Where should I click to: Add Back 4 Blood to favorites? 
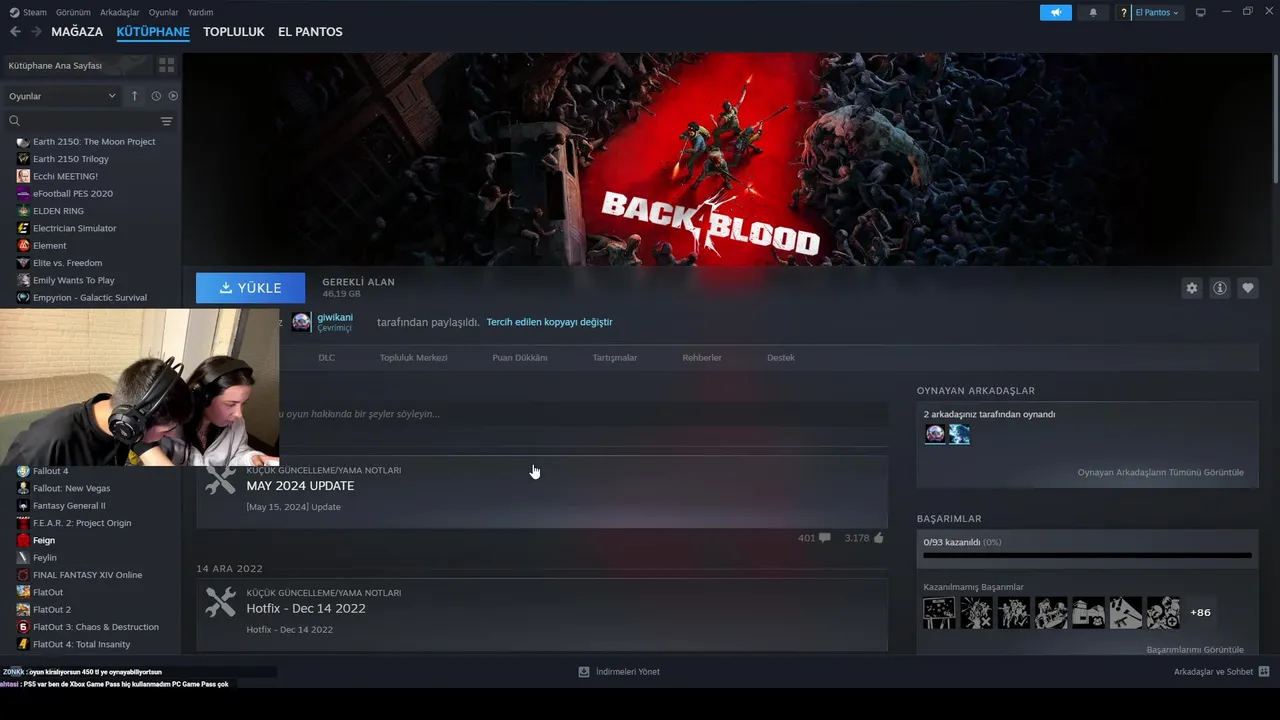pos(1248,288)
